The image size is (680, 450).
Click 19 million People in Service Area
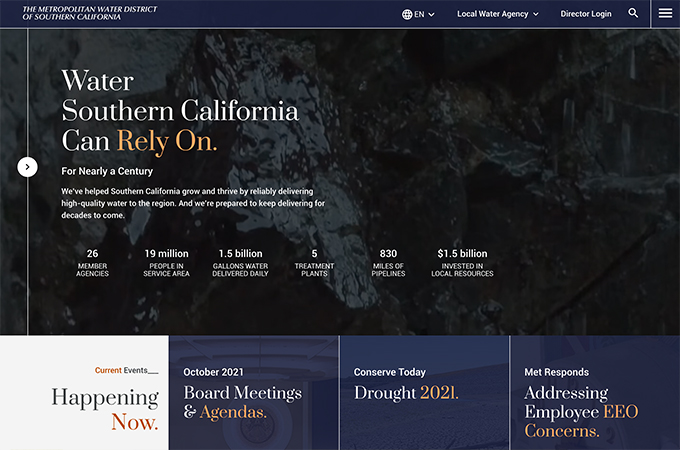(167, 263)
